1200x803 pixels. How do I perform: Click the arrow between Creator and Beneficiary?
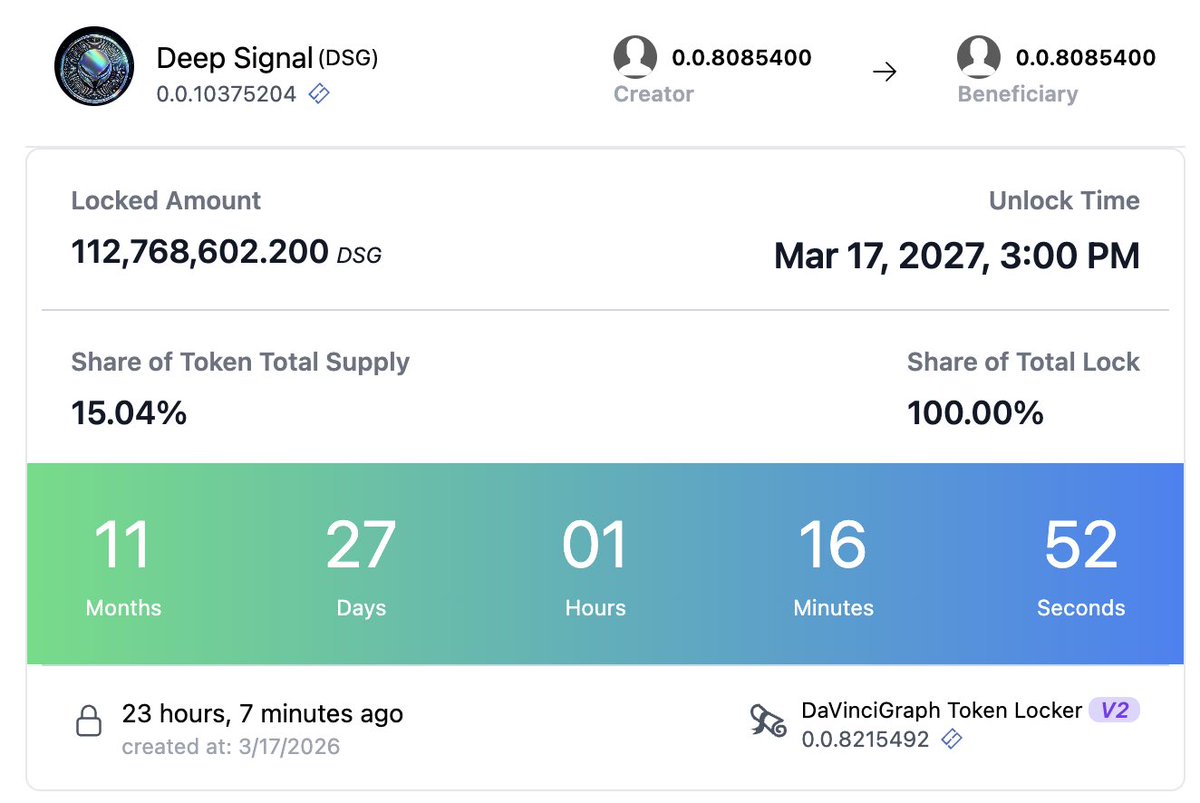click(884, 72)
